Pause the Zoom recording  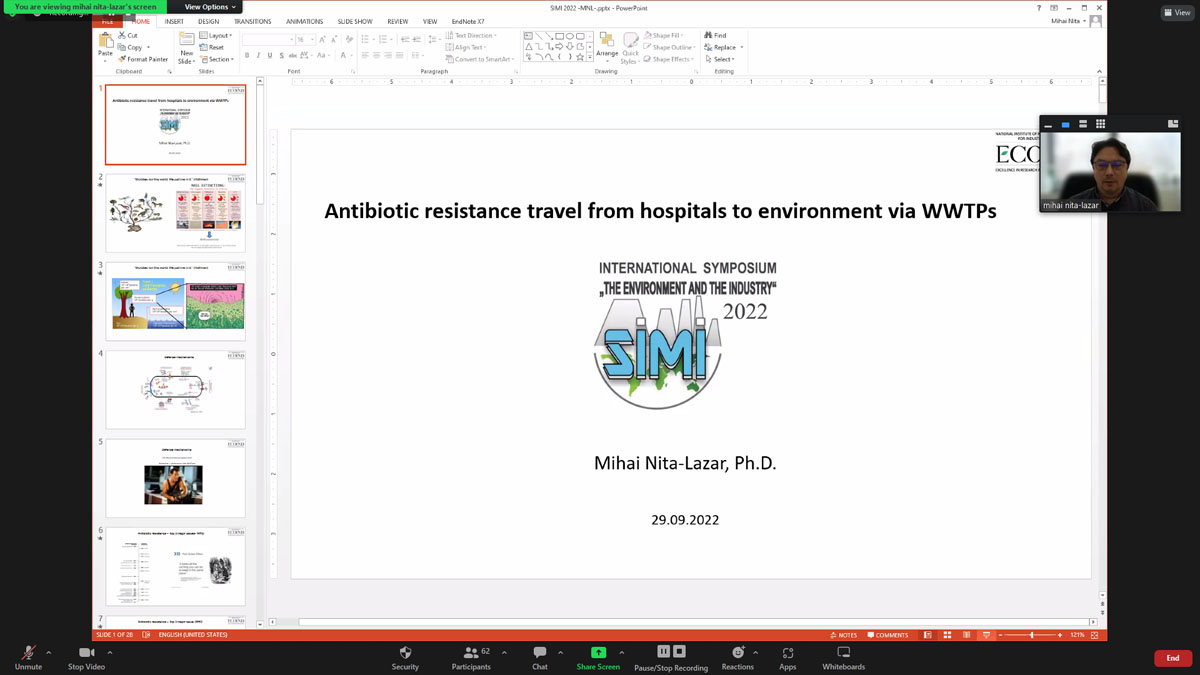tap(663, 652)
